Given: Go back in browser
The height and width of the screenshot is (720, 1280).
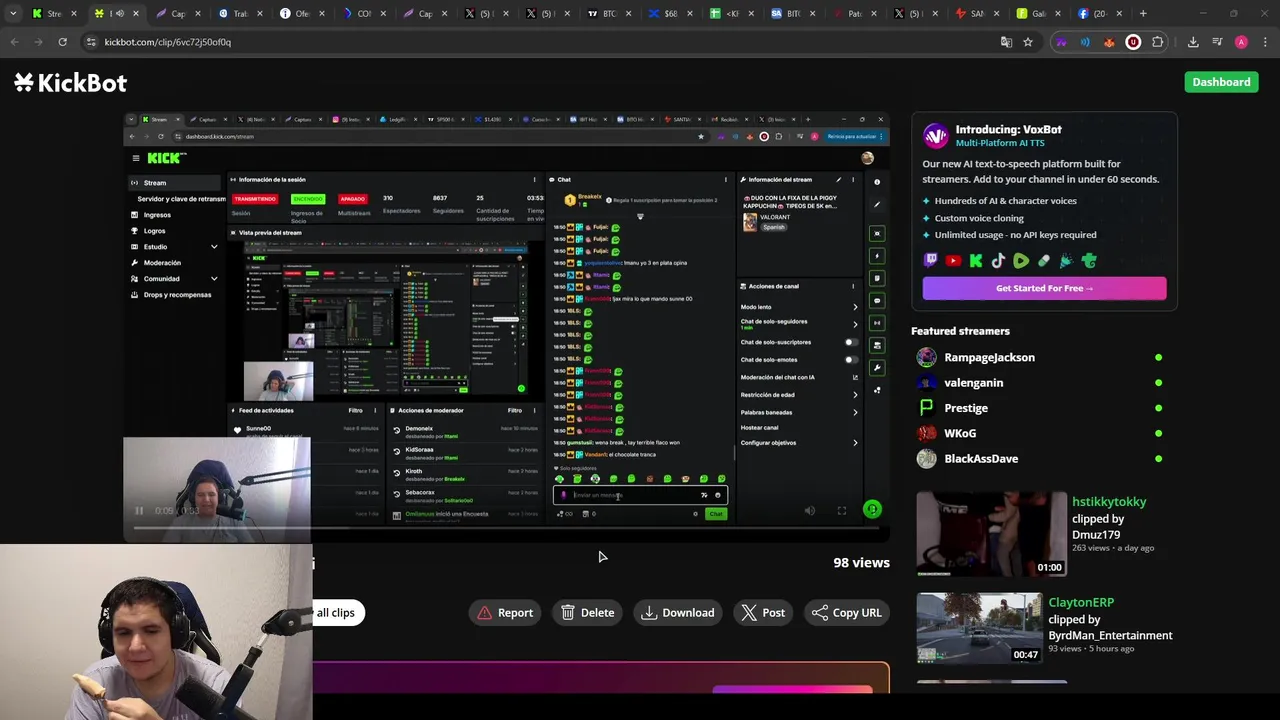Looking at the screenshot, I should [x=14, y=42].
